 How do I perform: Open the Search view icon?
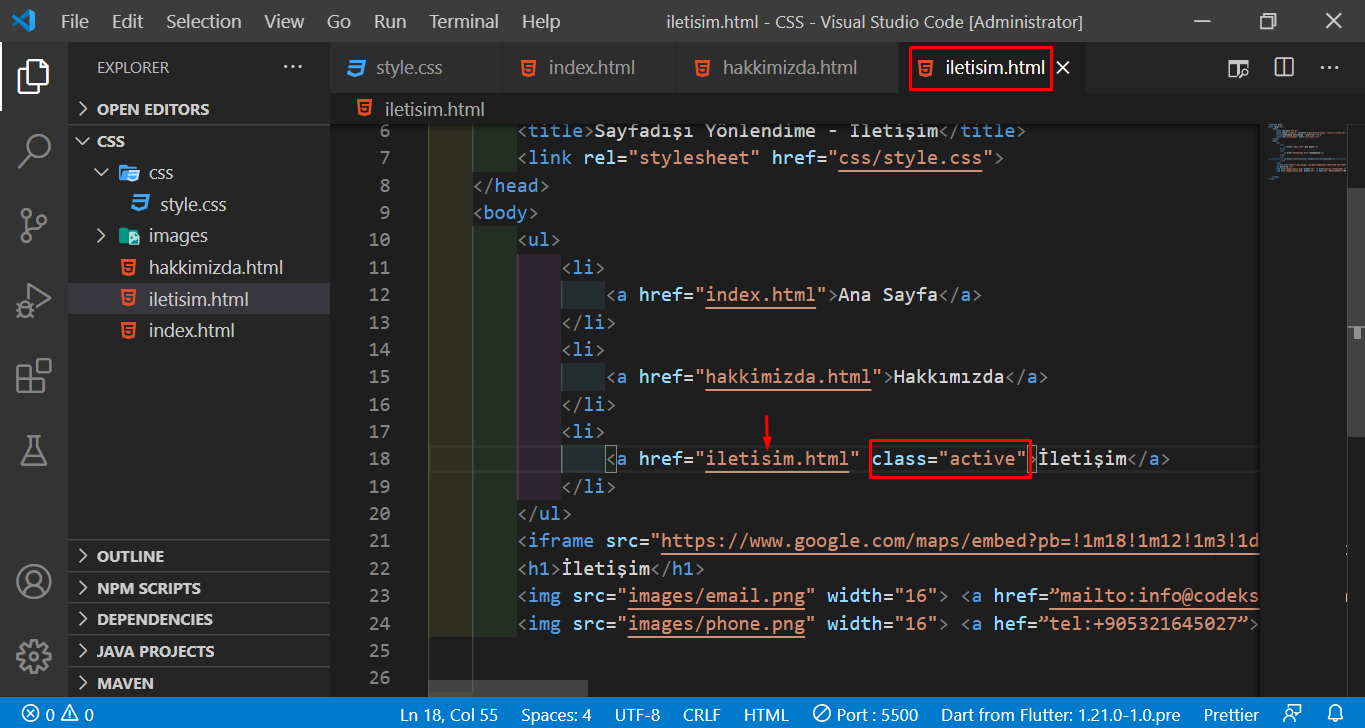pyautogui.click(x=33, y=151)
